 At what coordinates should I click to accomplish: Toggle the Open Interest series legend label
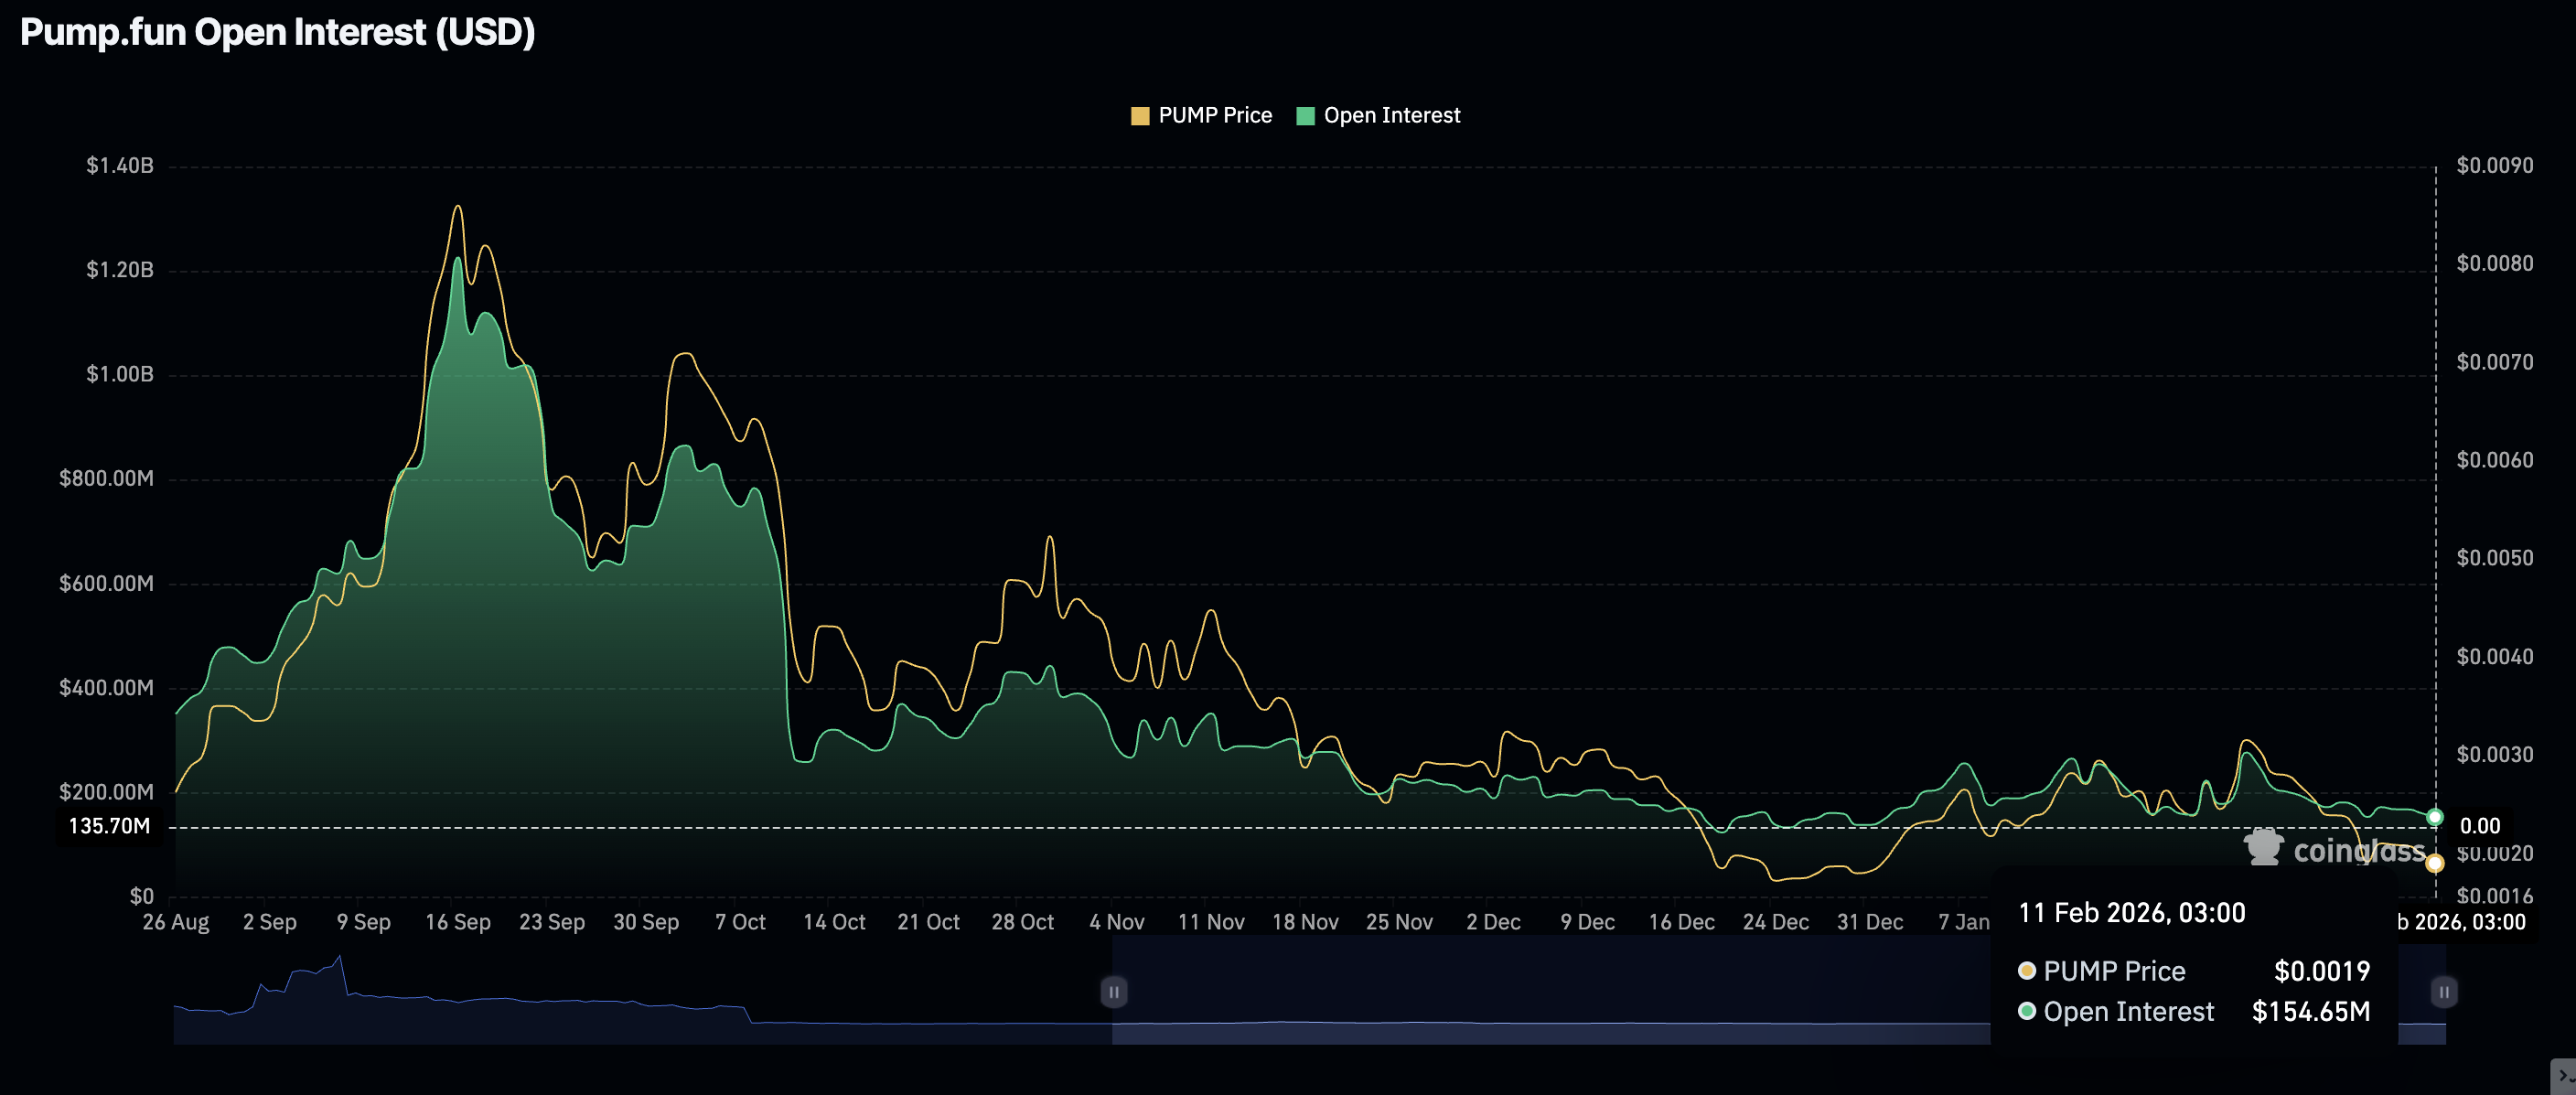tap(1391, 116)
